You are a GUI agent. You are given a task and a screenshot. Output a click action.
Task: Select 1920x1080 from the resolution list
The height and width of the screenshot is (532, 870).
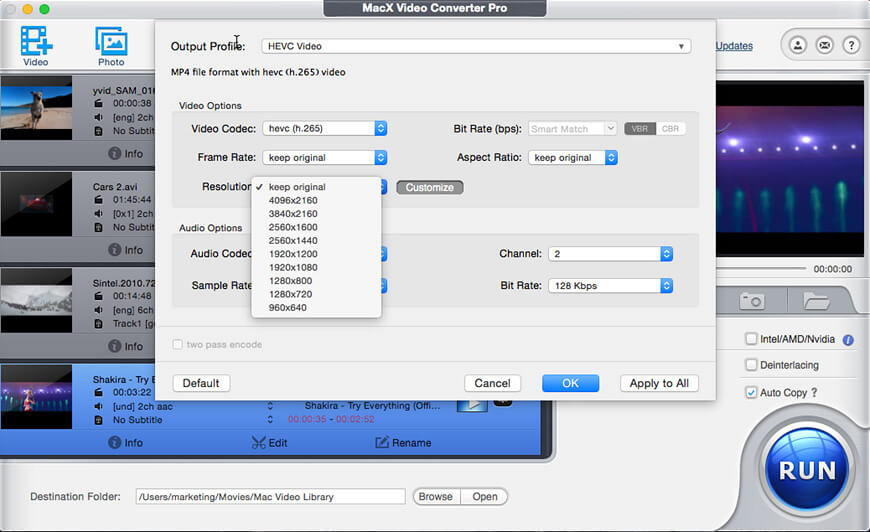click(x=293, y=267)
